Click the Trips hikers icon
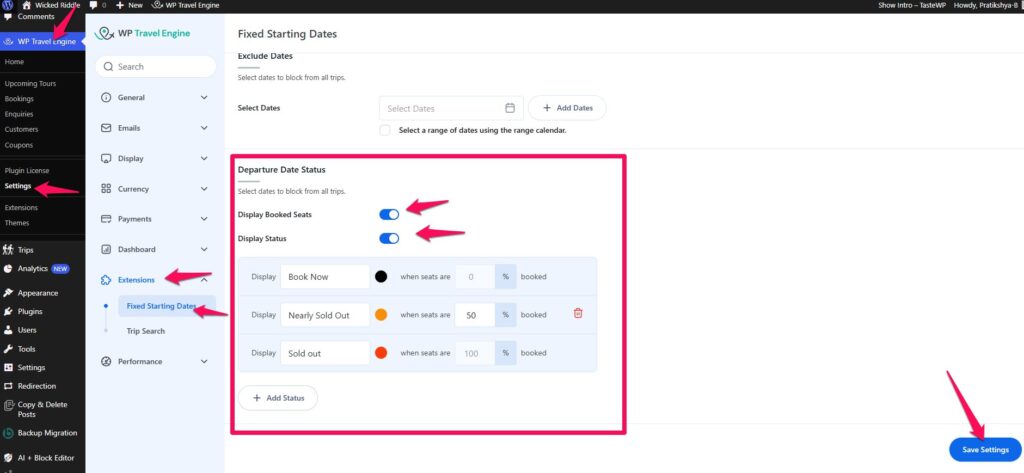1024x473 pixels. 8,250
